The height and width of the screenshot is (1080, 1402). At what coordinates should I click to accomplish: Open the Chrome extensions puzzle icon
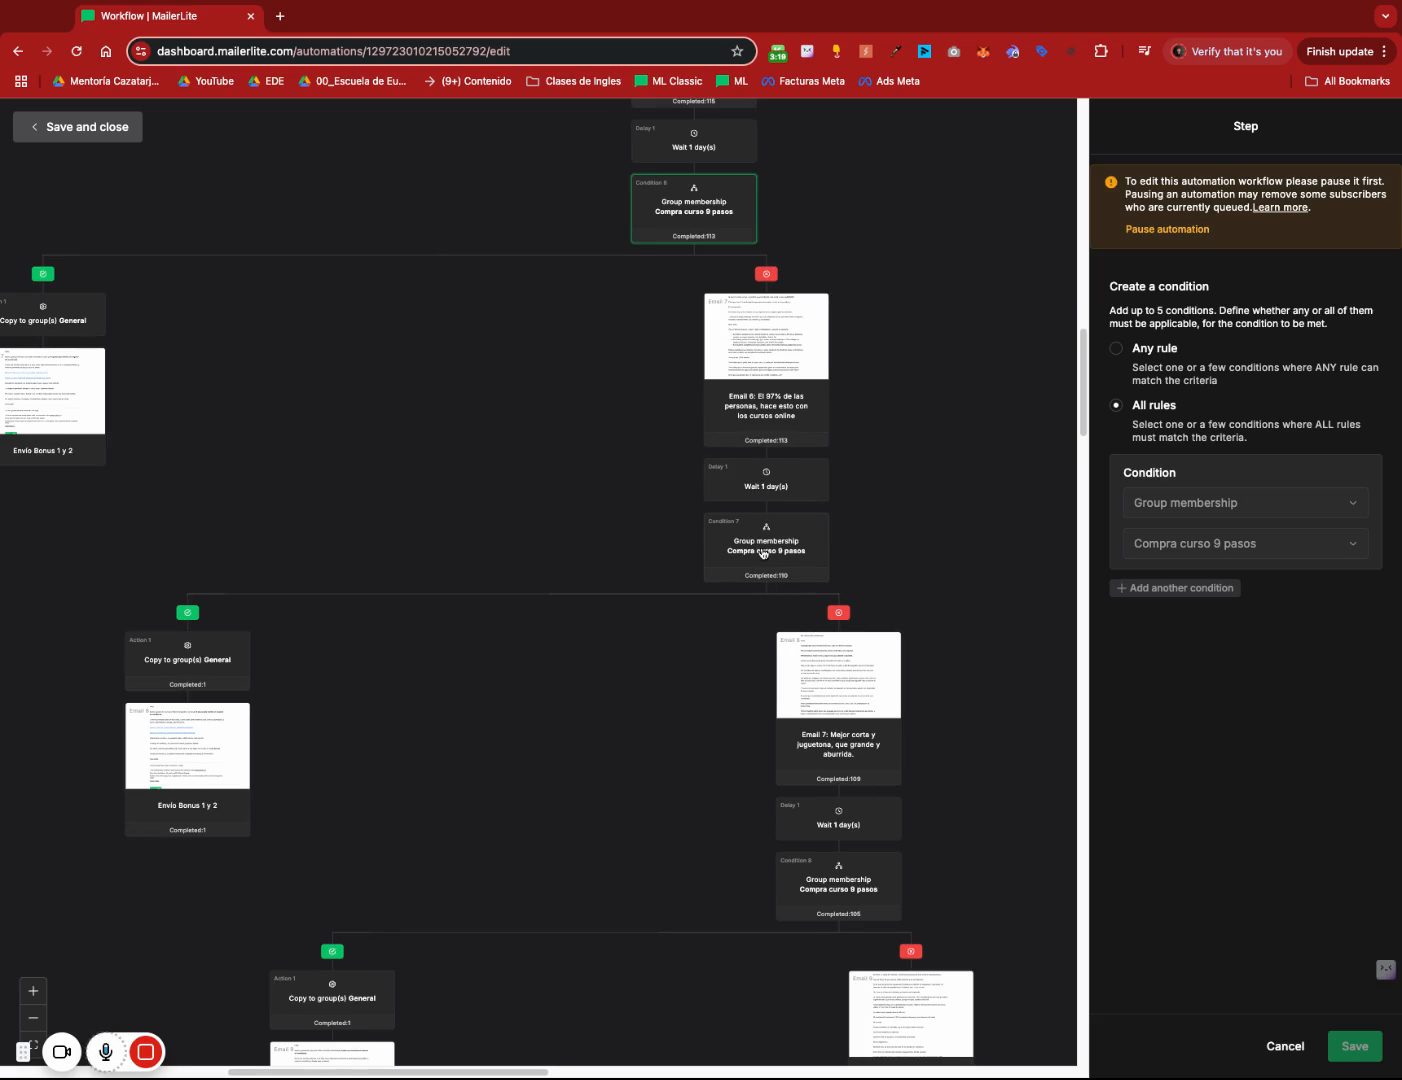(x=1101, y=51)
